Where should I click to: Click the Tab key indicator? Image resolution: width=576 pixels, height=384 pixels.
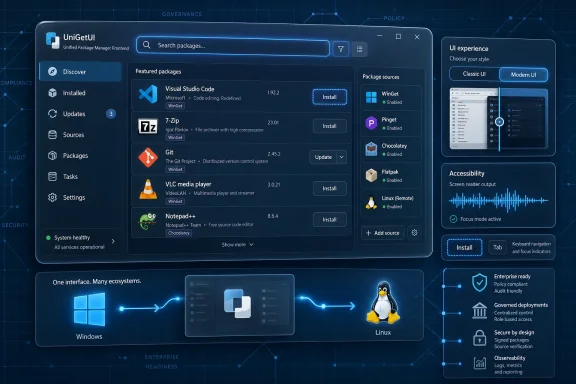(x=497, y=247)
